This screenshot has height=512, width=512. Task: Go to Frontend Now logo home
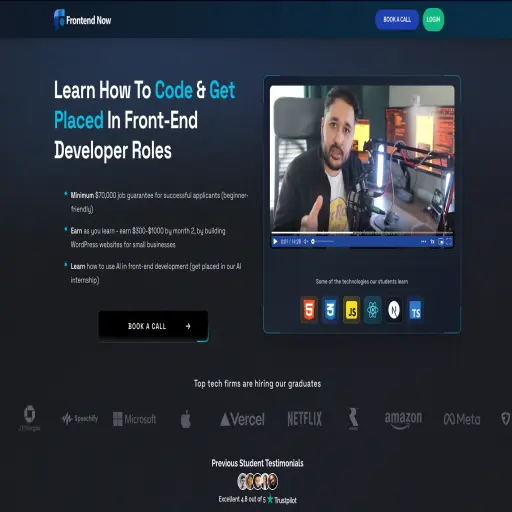83,20
